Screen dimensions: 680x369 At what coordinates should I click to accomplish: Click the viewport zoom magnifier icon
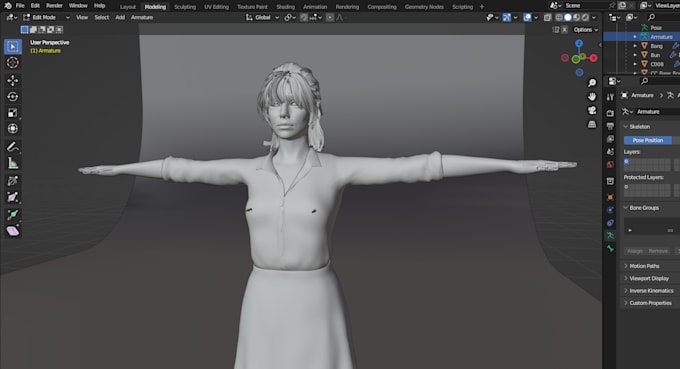click(x=592, y=82)
